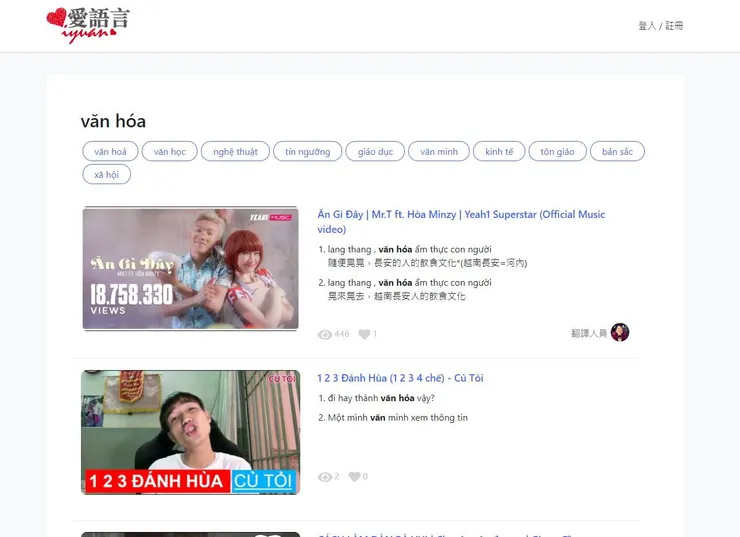The image size is (740, 537).
Task: Open the Ăn Gì Đây video thumbnail
Action: click(x=190, y=268)
